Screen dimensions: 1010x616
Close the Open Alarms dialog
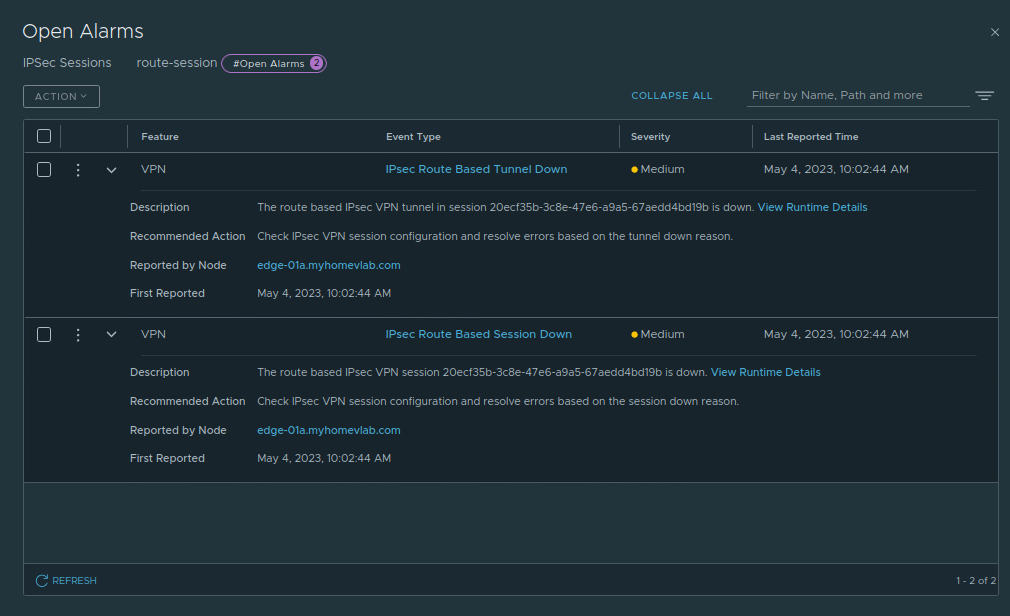tap(994, 32)
